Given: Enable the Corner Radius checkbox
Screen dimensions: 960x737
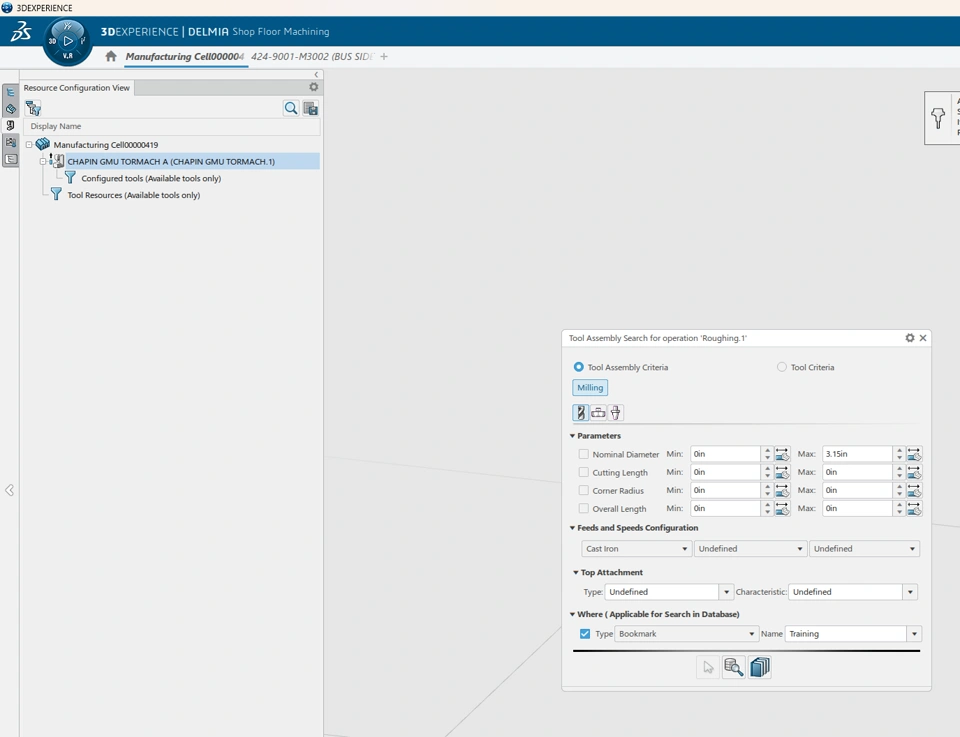Looking at the screenshot, I should click(583, 490).
